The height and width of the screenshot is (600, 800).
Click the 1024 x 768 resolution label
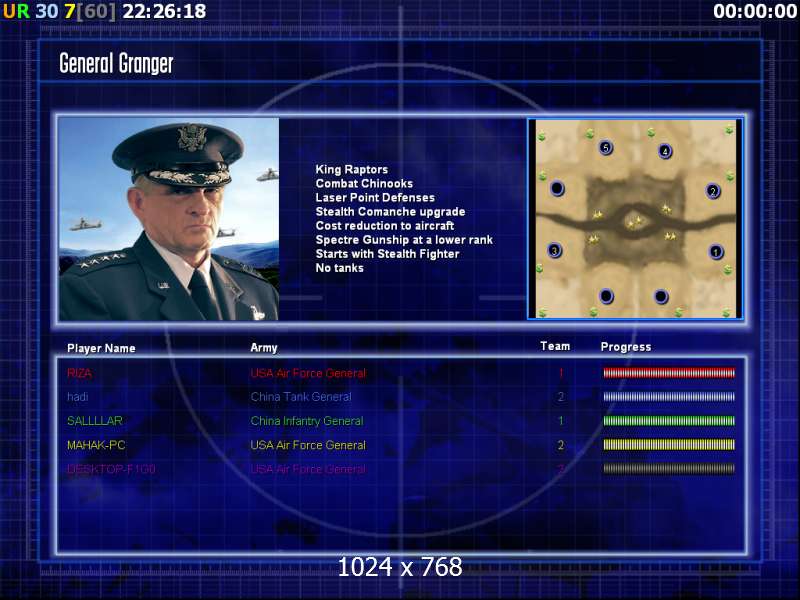click(400, 567)
